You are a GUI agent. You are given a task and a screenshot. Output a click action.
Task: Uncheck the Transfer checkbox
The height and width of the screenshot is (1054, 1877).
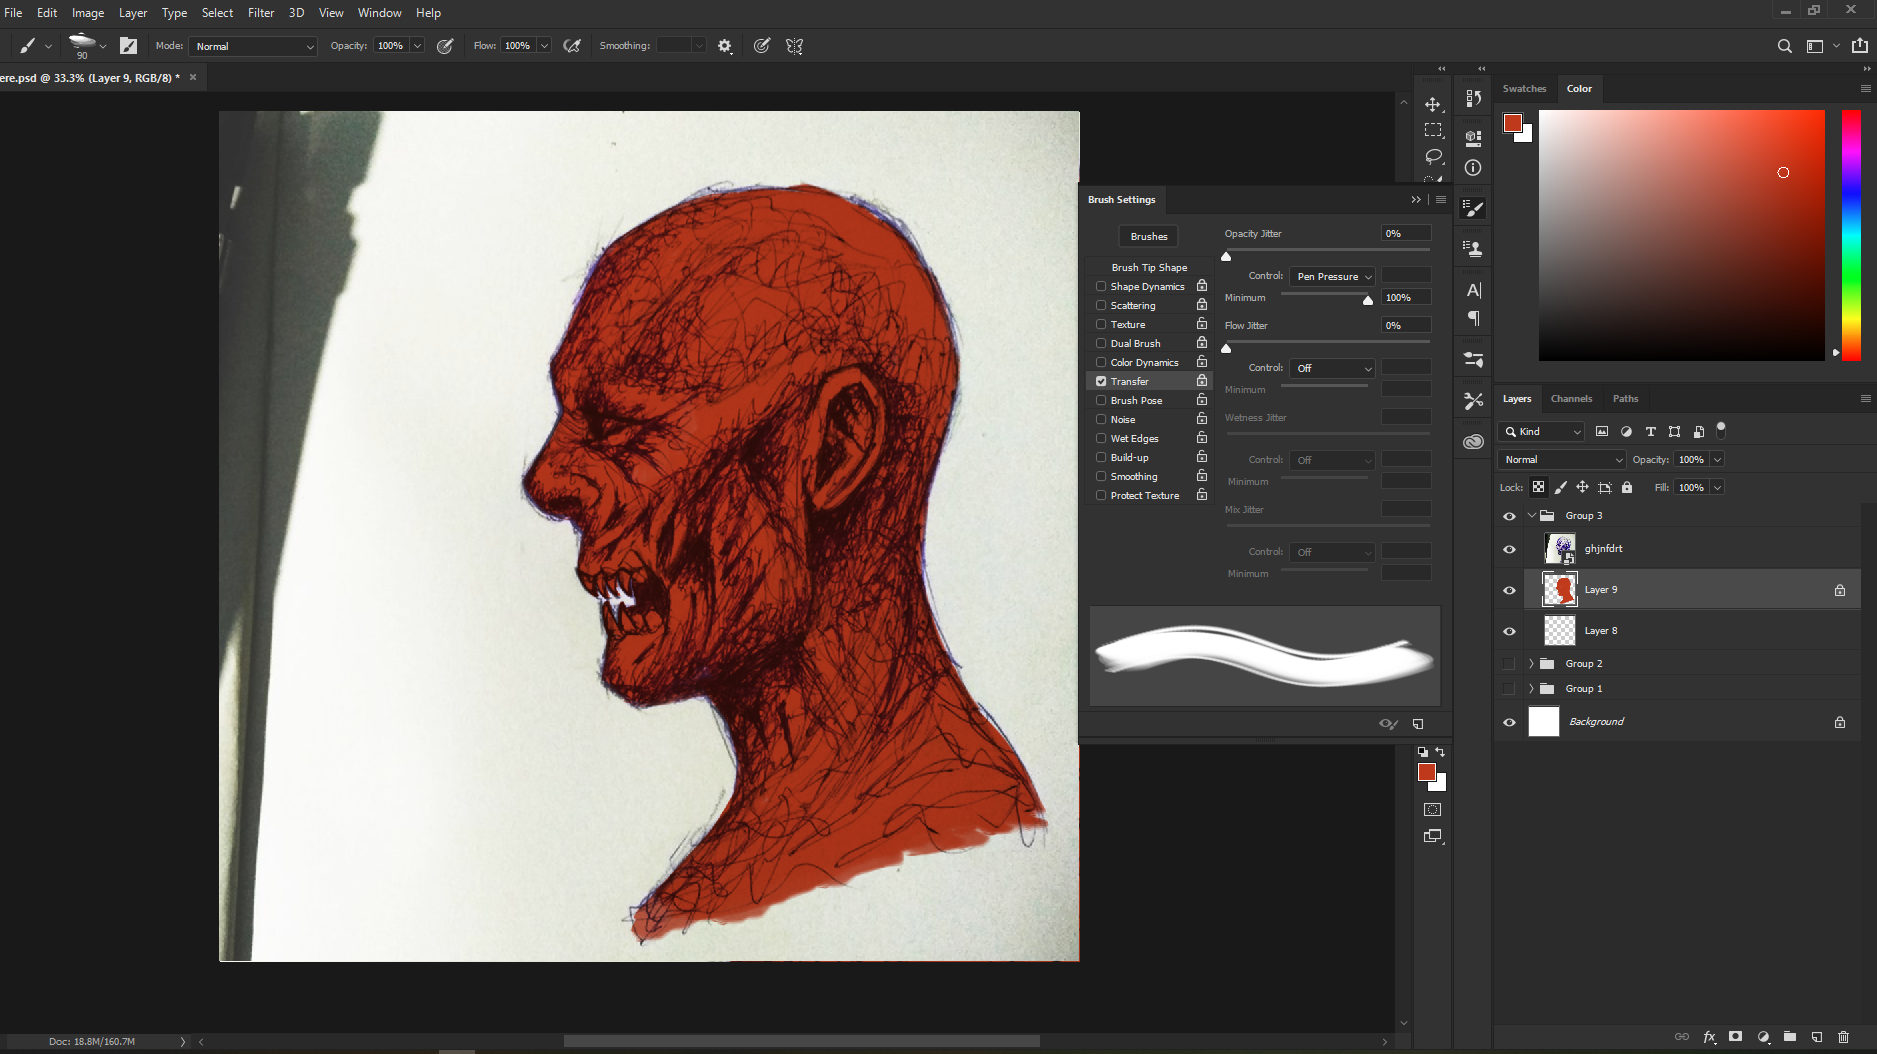tap(1101, 381)
